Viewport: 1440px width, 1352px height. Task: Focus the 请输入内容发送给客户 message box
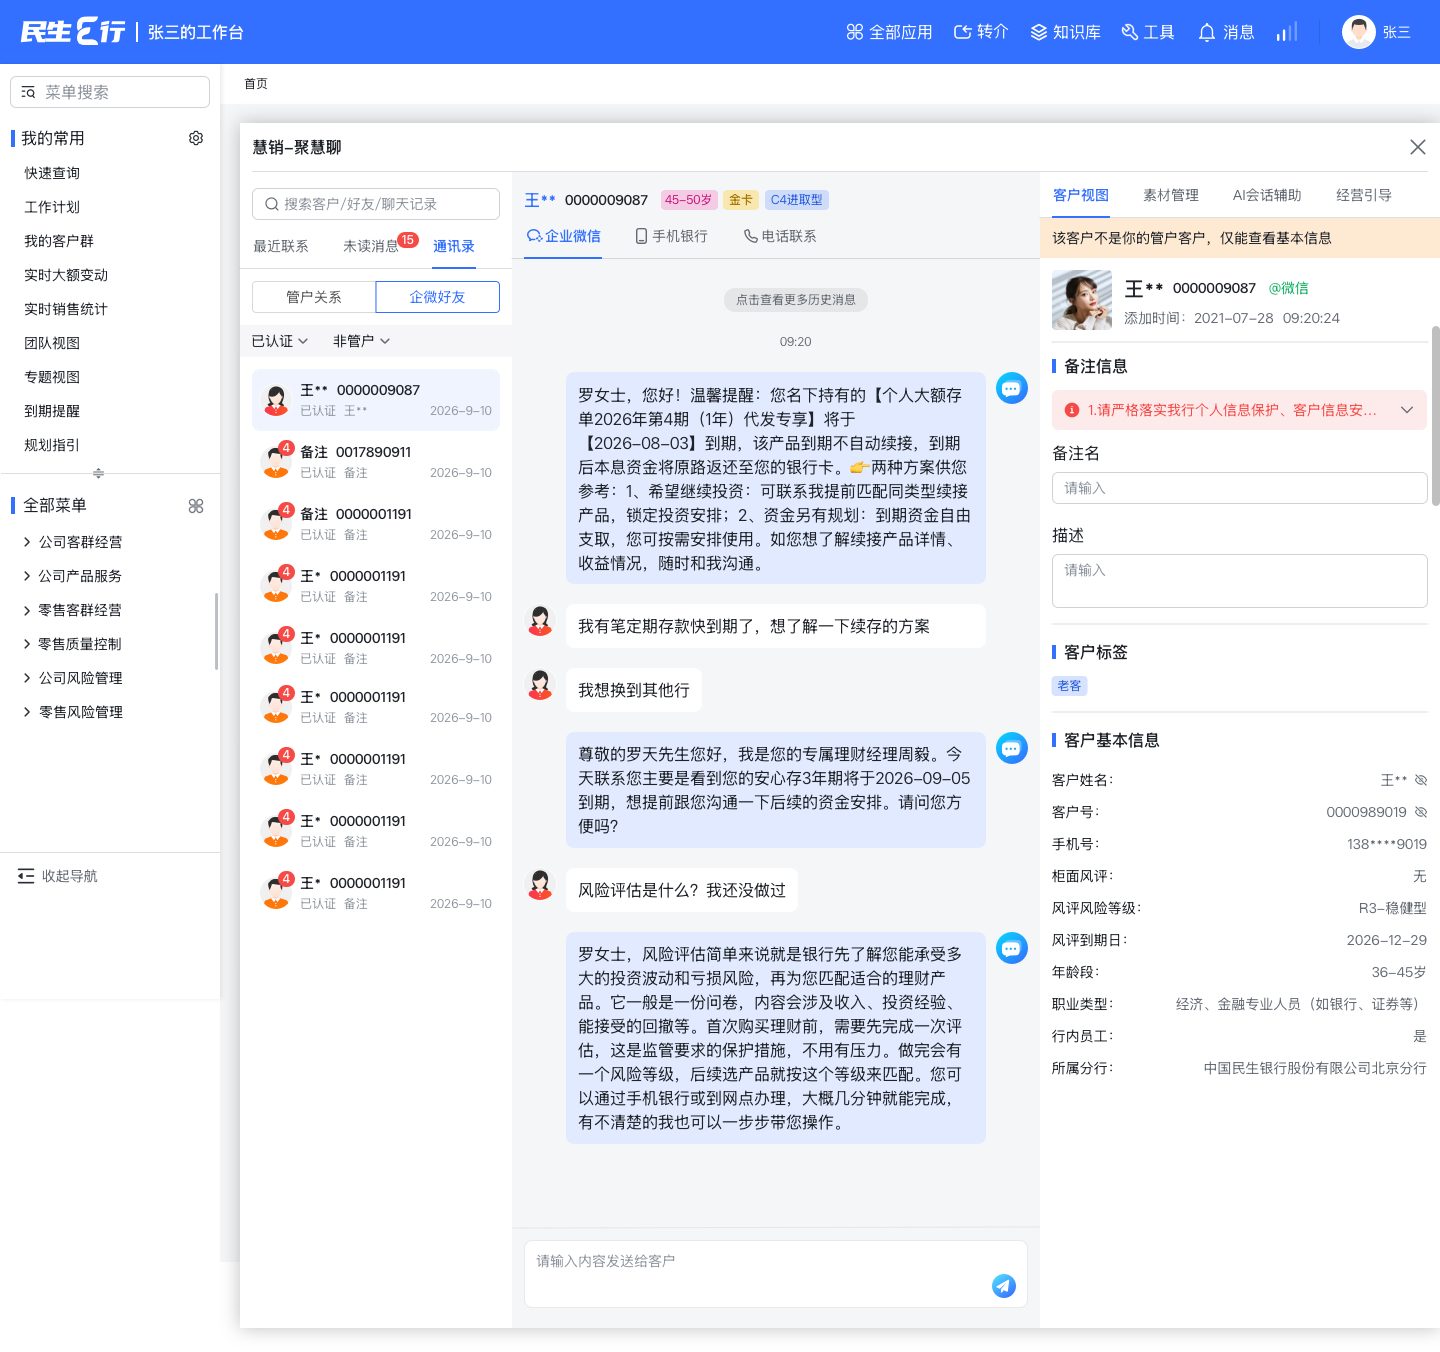coord(776,1274)
